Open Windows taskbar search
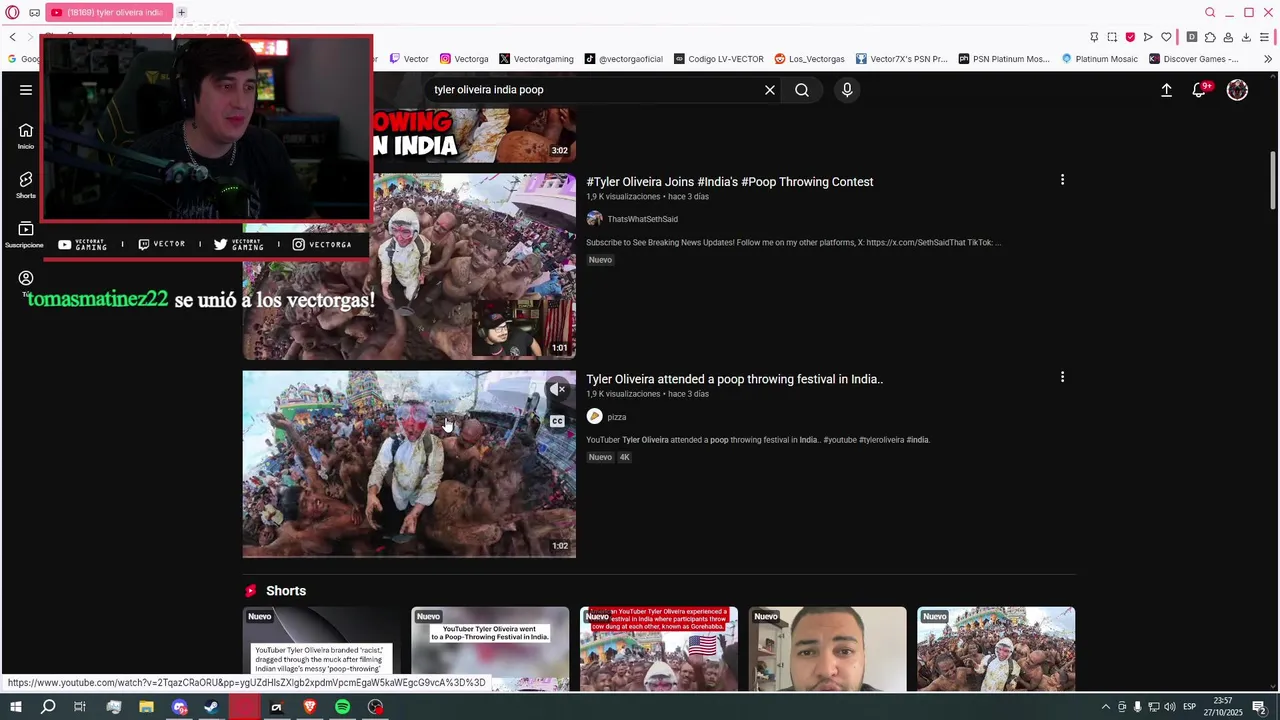Screen dimensions: 1280x720 48,707
